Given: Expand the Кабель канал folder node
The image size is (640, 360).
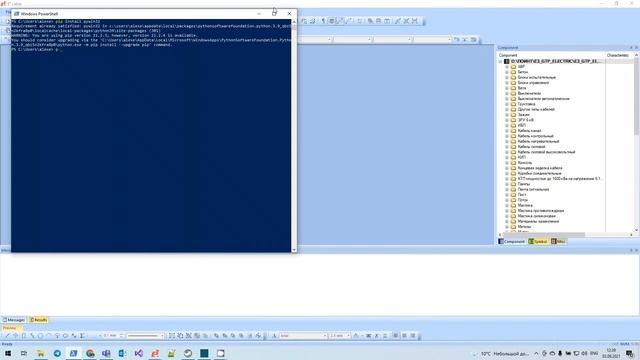Looking at the screenshot, I should point(507,131).
